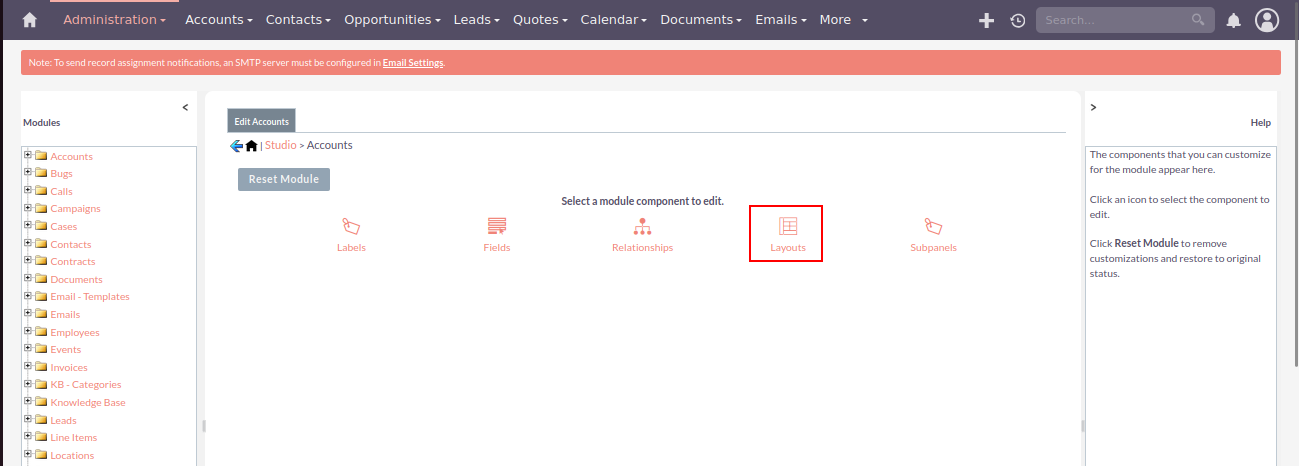Collapse the Modules left panel
The width and height of the screenshot is (1299, 466).
185,107
